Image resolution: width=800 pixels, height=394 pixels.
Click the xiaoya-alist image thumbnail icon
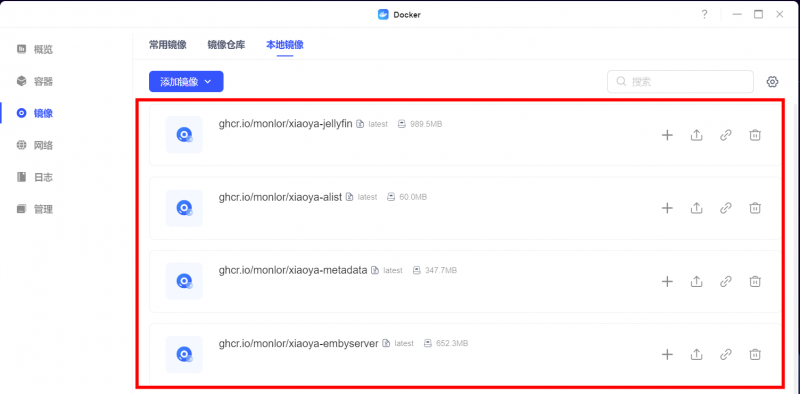coord(184,208)
